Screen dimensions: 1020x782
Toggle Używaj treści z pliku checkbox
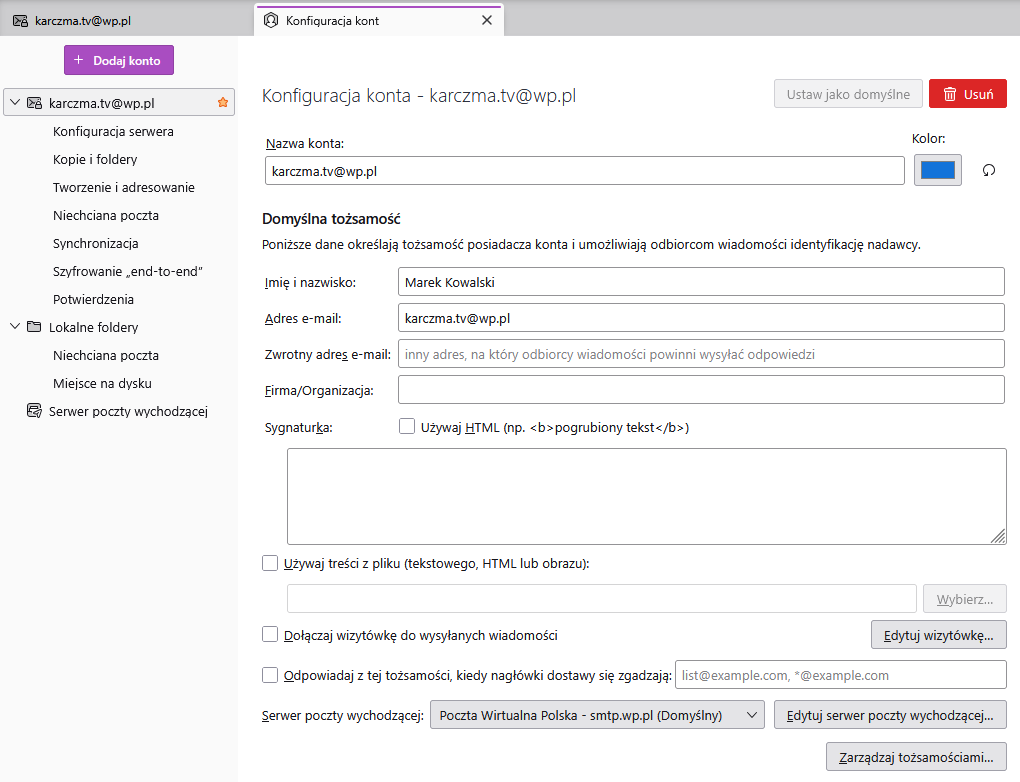click(270, 563)
